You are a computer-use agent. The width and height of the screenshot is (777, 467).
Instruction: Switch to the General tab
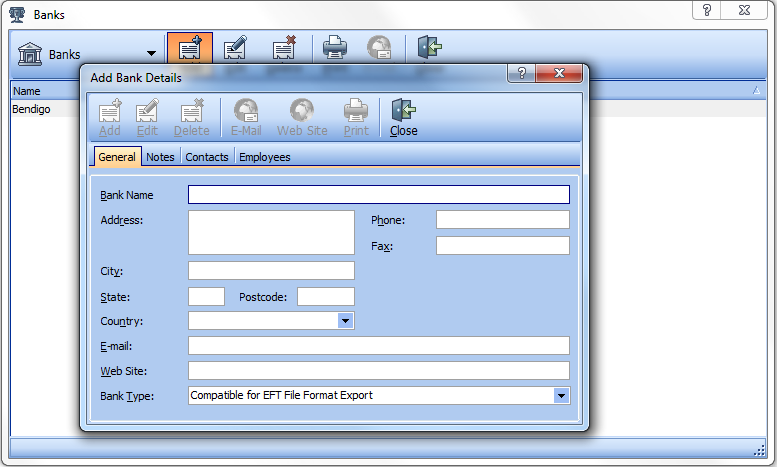(117, 157)
